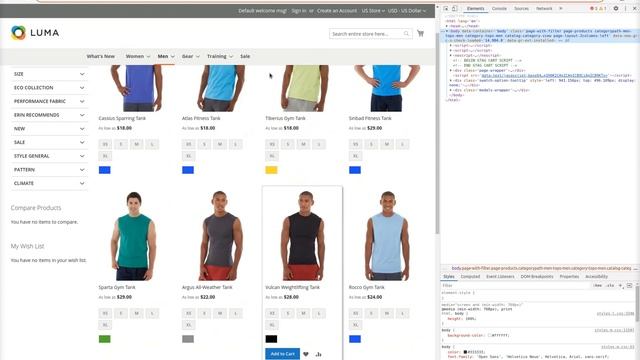
Task: Show more DevTools tabs via chevron
Action: pyautogui.click(x=561, y=8)
